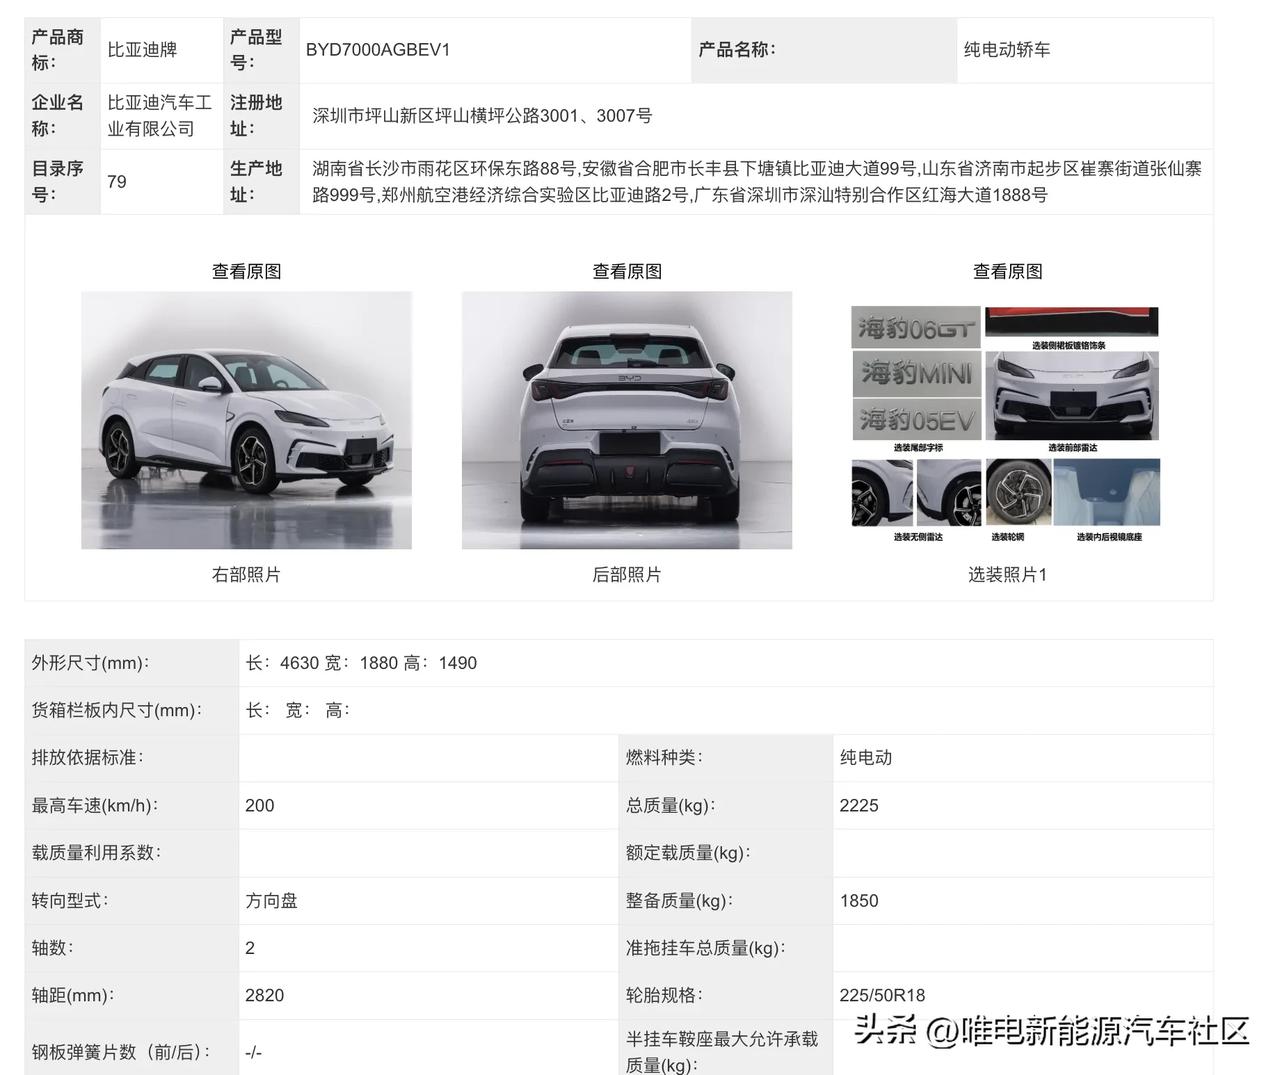Open 查看原图 link above optional equipment photo

[1008, 271]
